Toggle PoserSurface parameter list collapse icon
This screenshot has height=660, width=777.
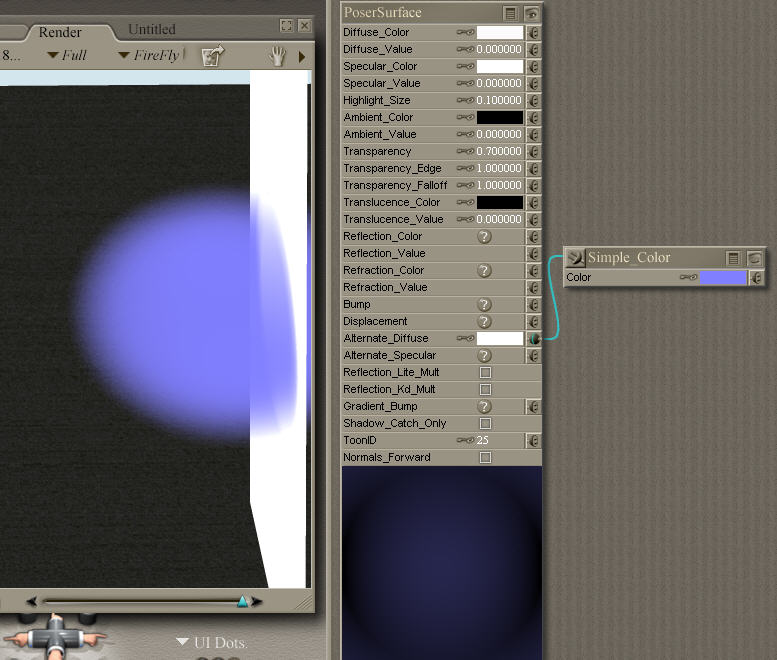point(510,13)
